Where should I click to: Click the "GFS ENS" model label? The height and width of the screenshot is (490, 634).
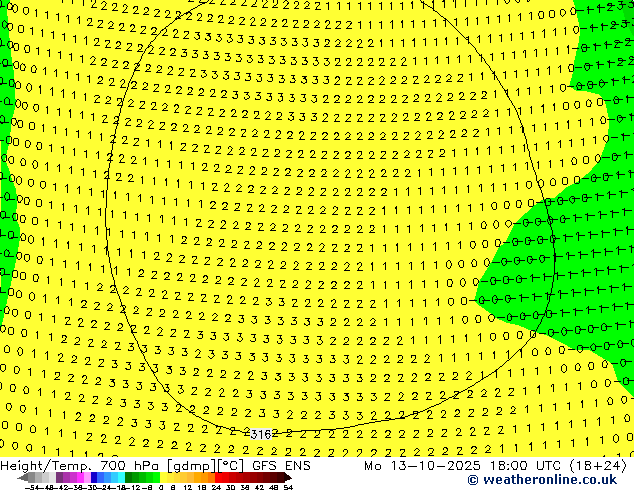click(281, 466)
